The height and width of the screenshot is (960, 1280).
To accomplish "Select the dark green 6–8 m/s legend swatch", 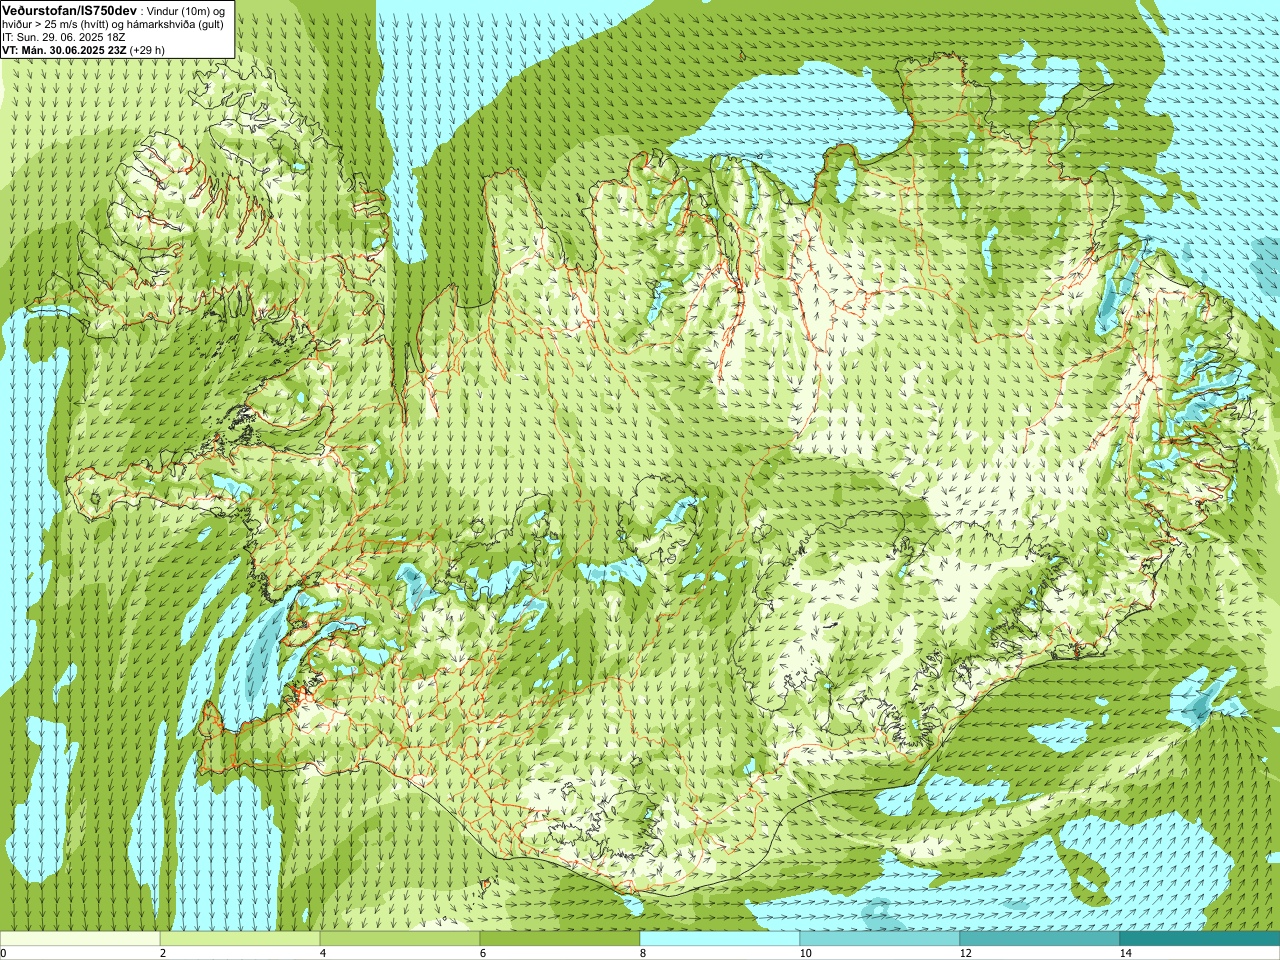I will (560, 939).
